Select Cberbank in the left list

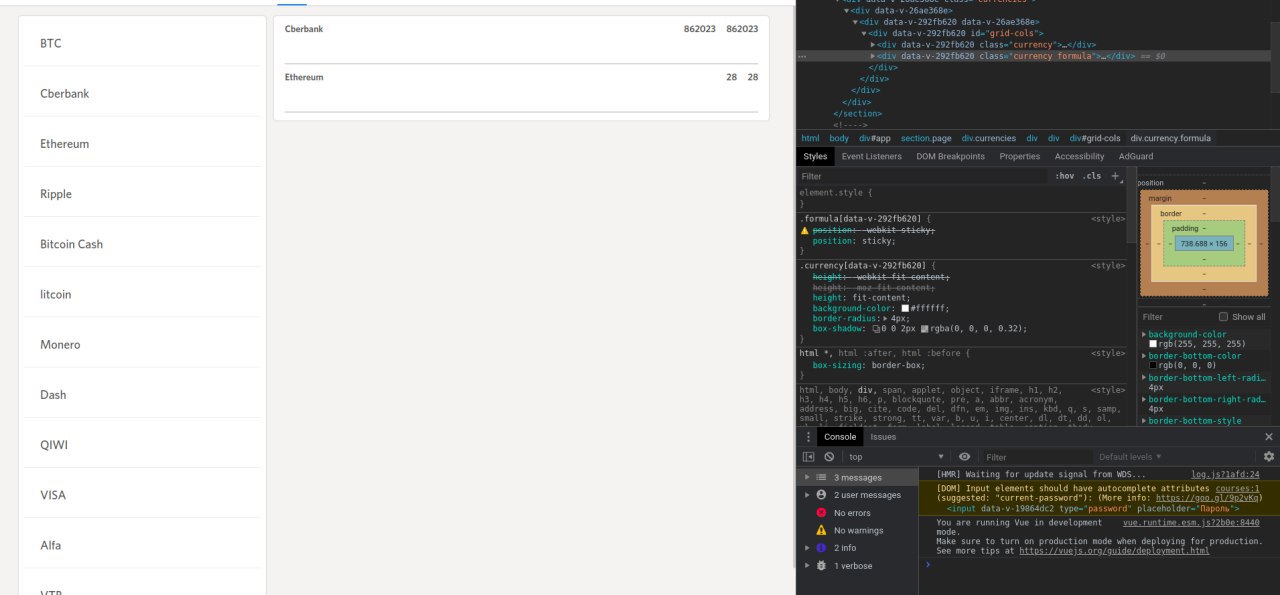pyautogui.click(x=142, y=94)
